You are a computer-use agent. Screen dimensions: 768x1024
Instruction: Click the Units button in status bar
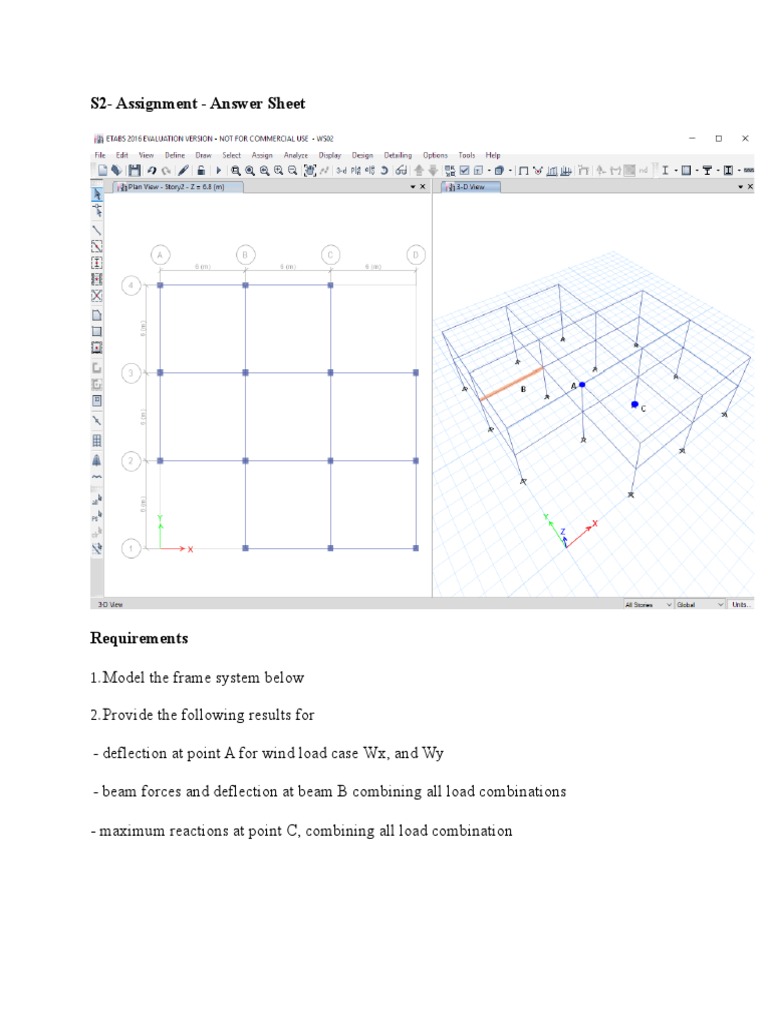point(740,605)
